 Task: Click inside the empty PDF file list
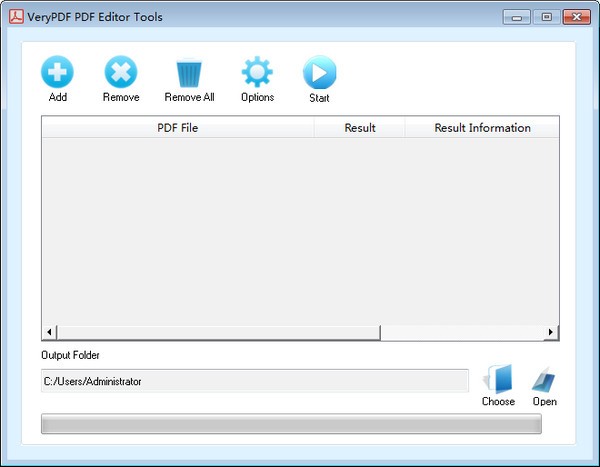point(299,230)
